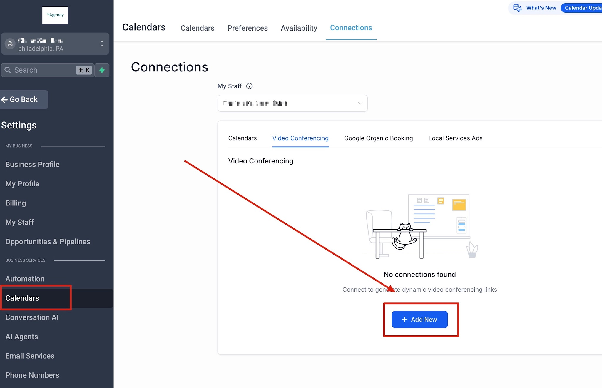Click the What's New announcement icon
This screenshot has height=388, width=602.
point(517,8)
